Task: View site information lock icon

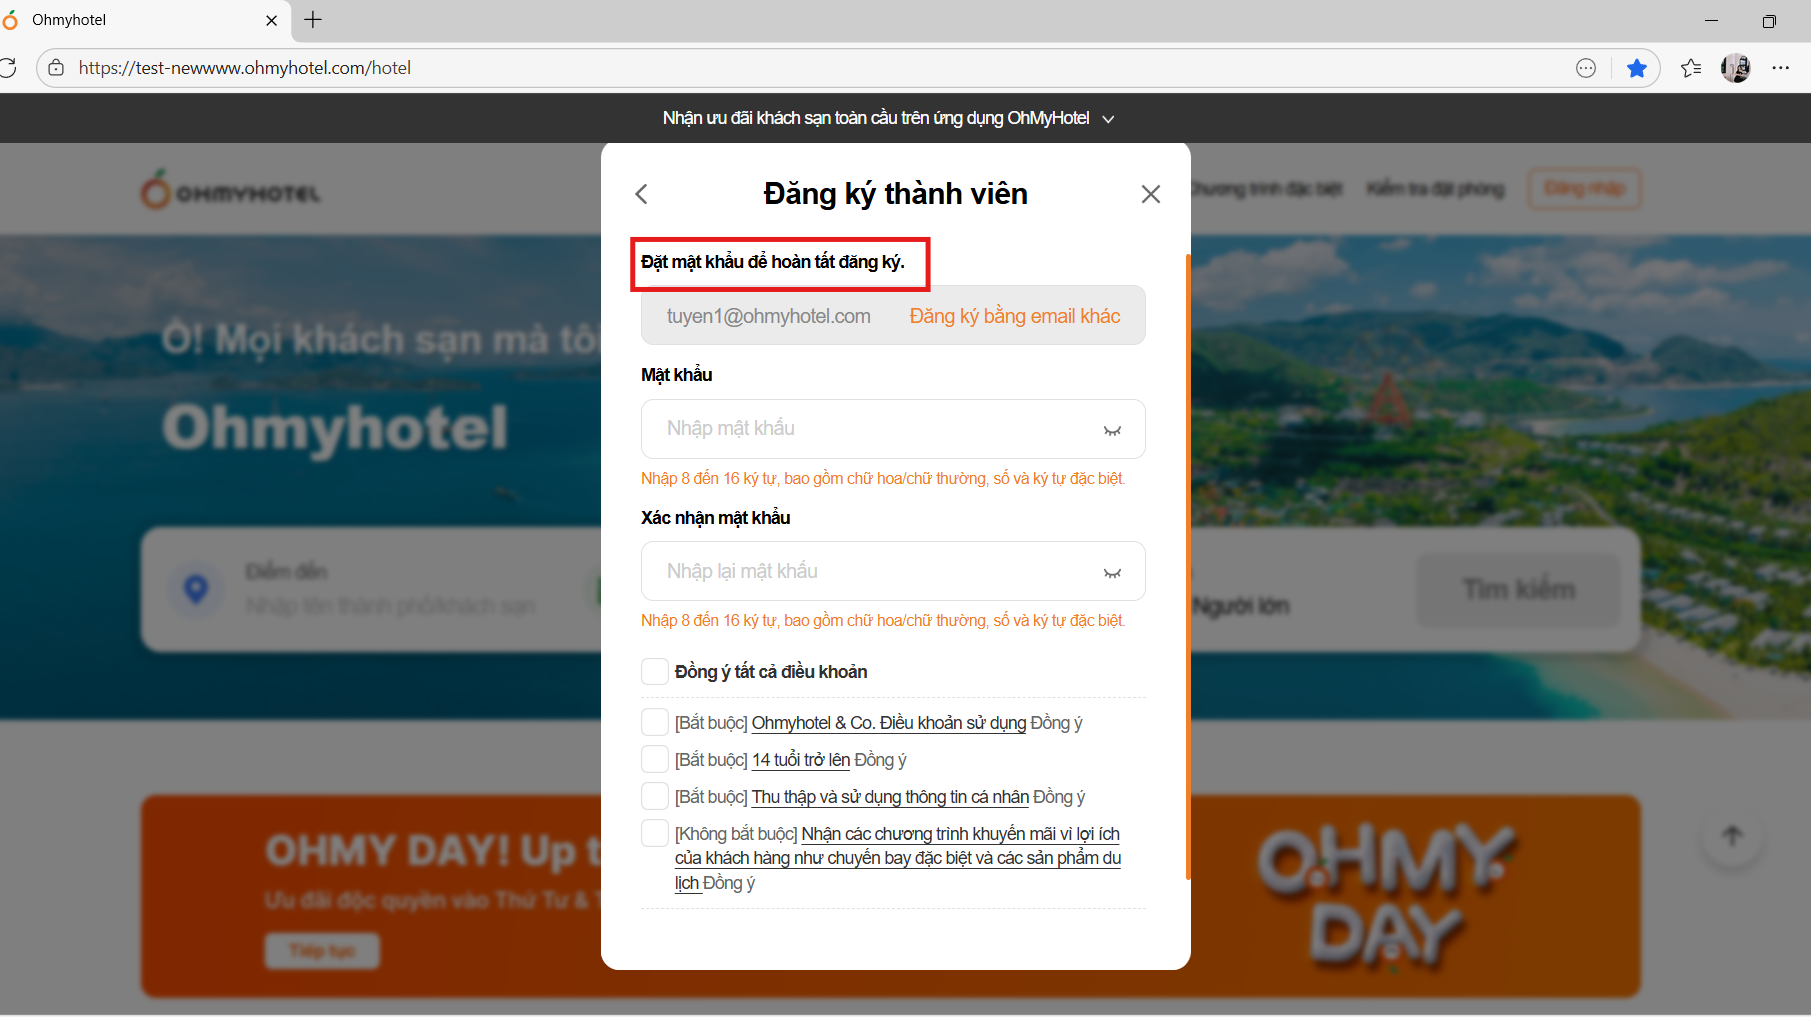Action: click(56, 68)
